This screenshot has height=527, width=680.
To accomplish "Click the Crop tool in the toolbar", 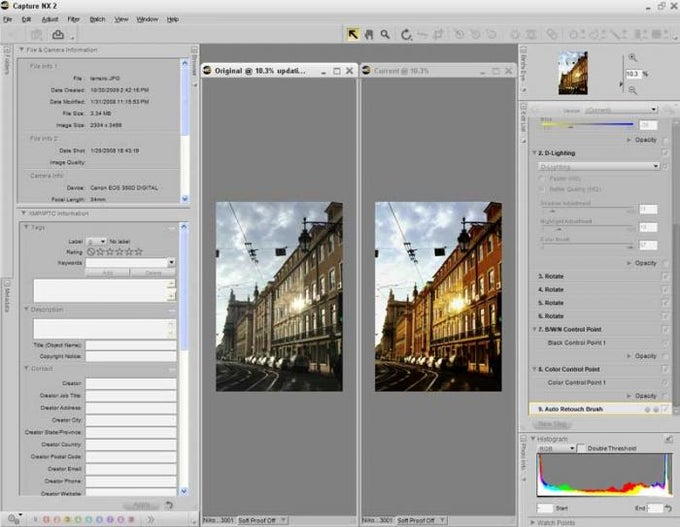I will pyautogui.click(x=438, y=35).
